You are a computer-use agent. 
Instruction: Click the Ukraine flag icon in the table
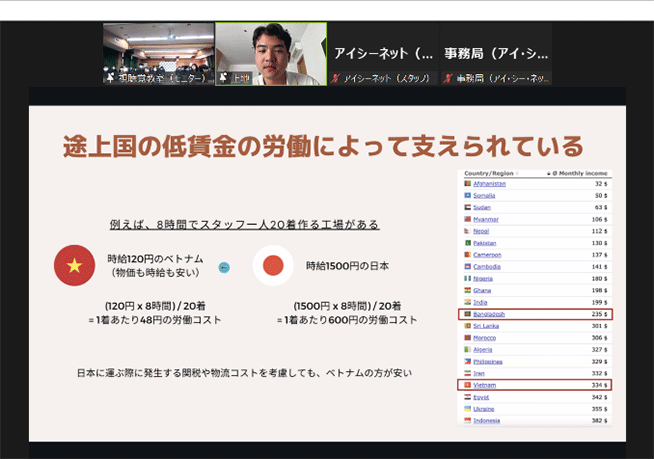click(x=468, y=409)
